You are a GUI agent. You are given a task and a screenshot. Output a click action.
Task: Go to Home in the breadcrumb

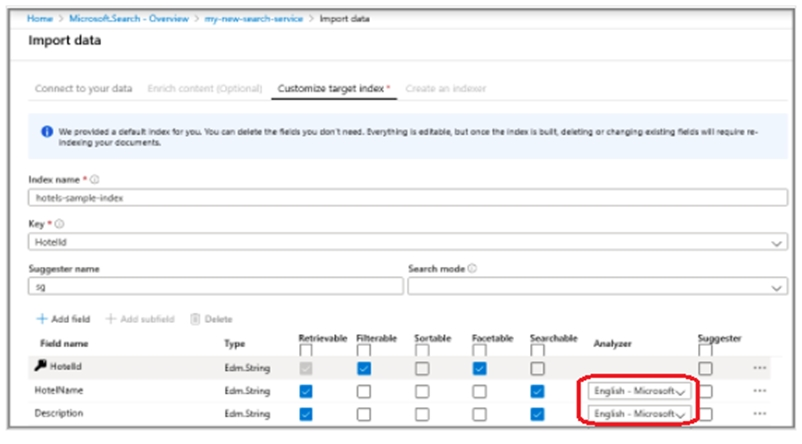40,18
